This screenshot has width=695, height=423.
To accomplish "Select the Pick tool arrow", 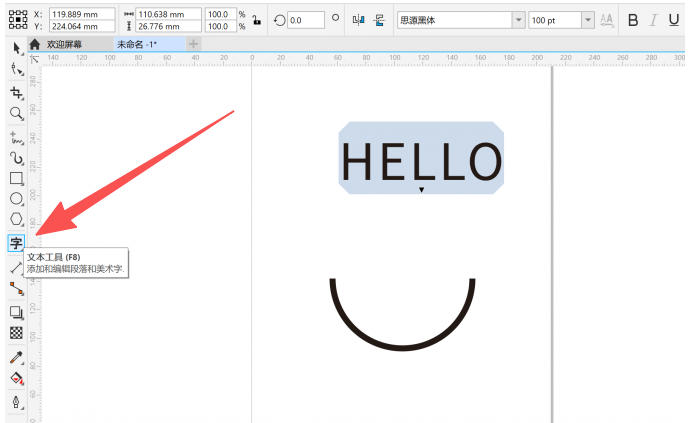I will pos(16,49).
